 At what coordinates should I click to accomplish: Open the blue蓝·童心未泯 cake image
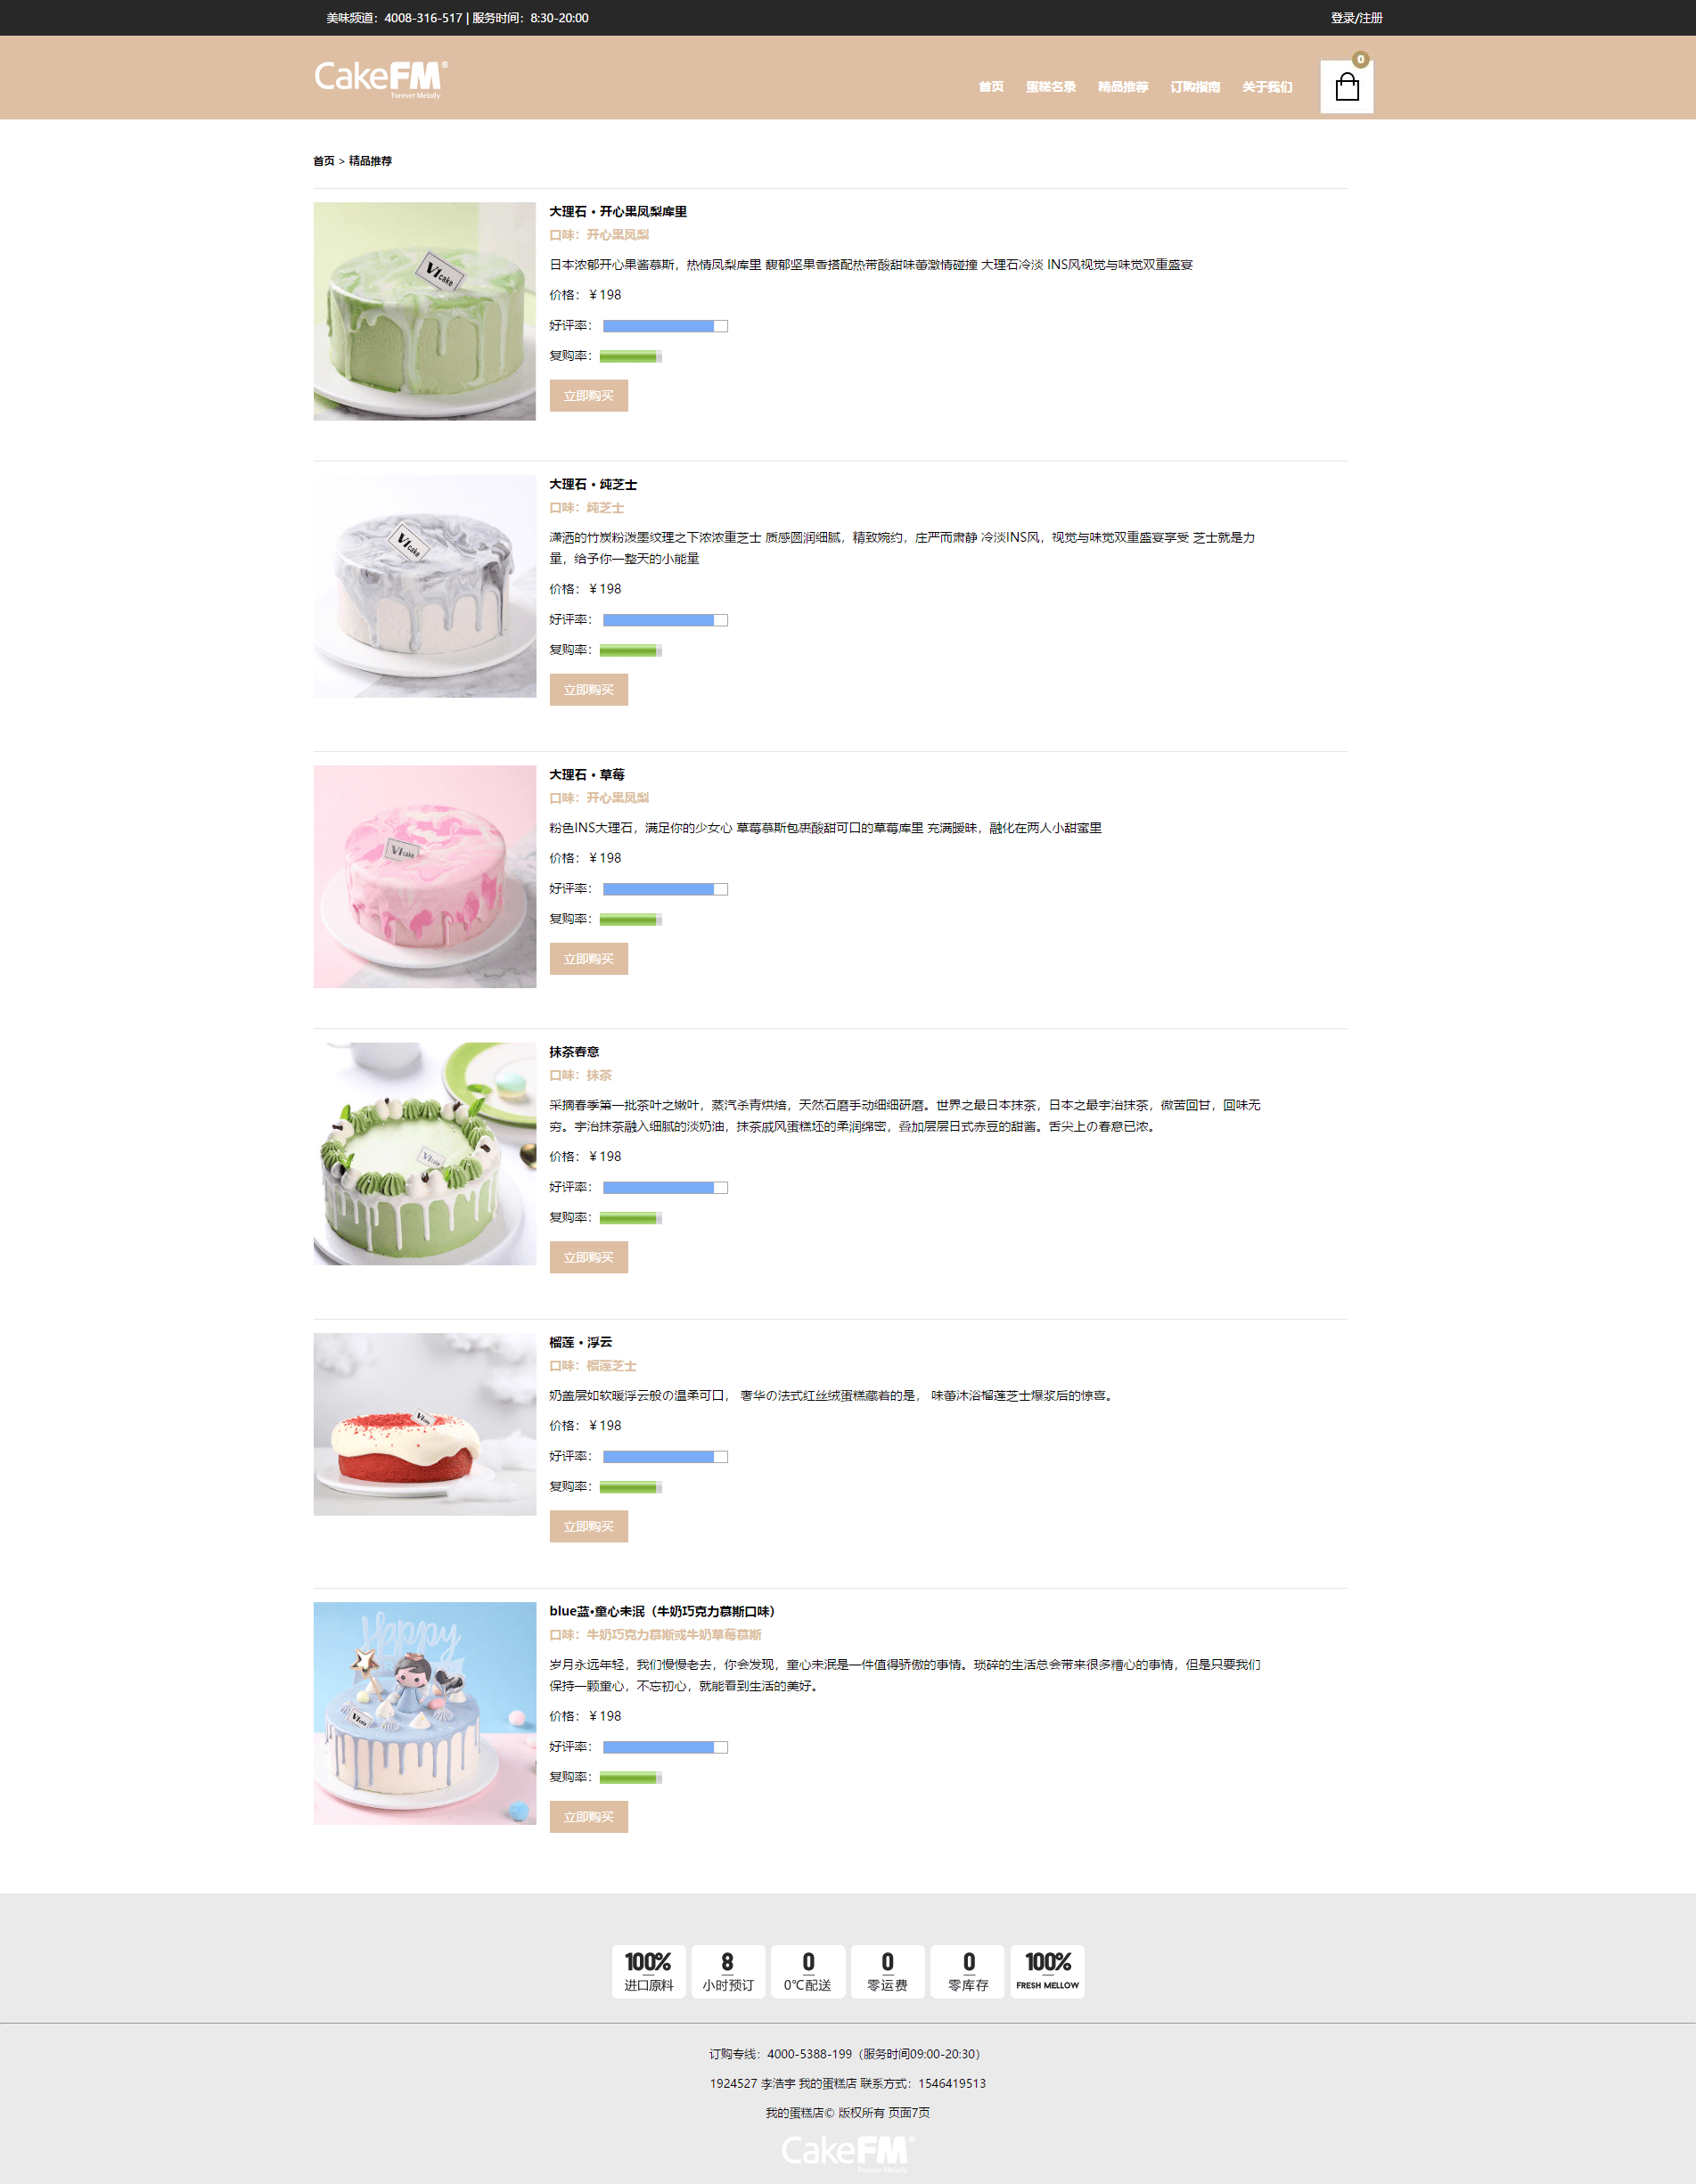(425, 1714)
